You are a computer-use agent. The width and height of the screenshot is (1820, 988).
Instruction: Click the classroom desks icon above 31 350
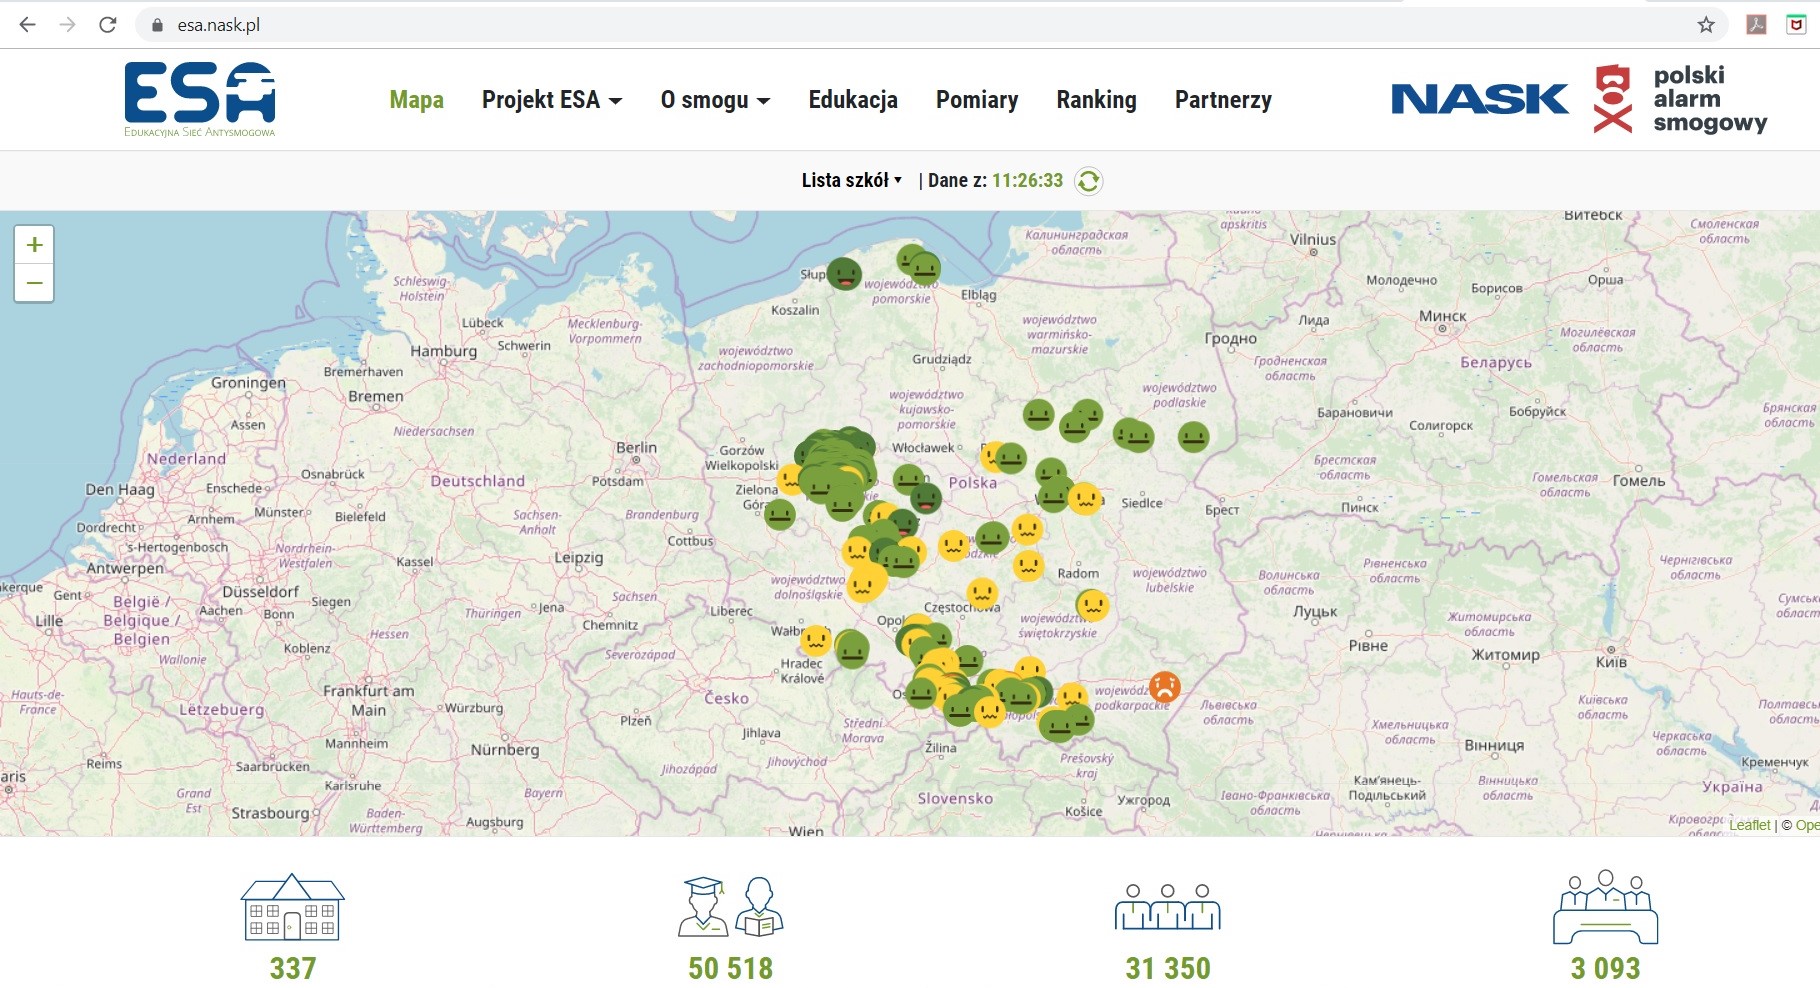tap(1167, 907)
